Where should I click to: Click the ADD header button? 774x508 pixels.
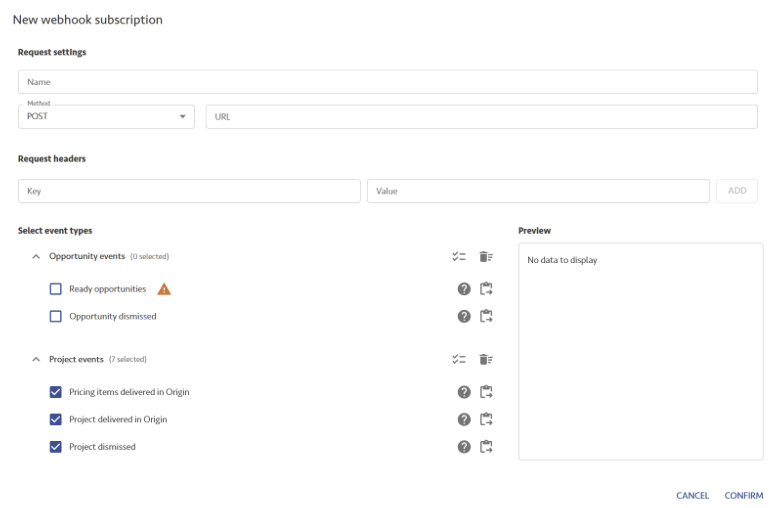point(736,191)
